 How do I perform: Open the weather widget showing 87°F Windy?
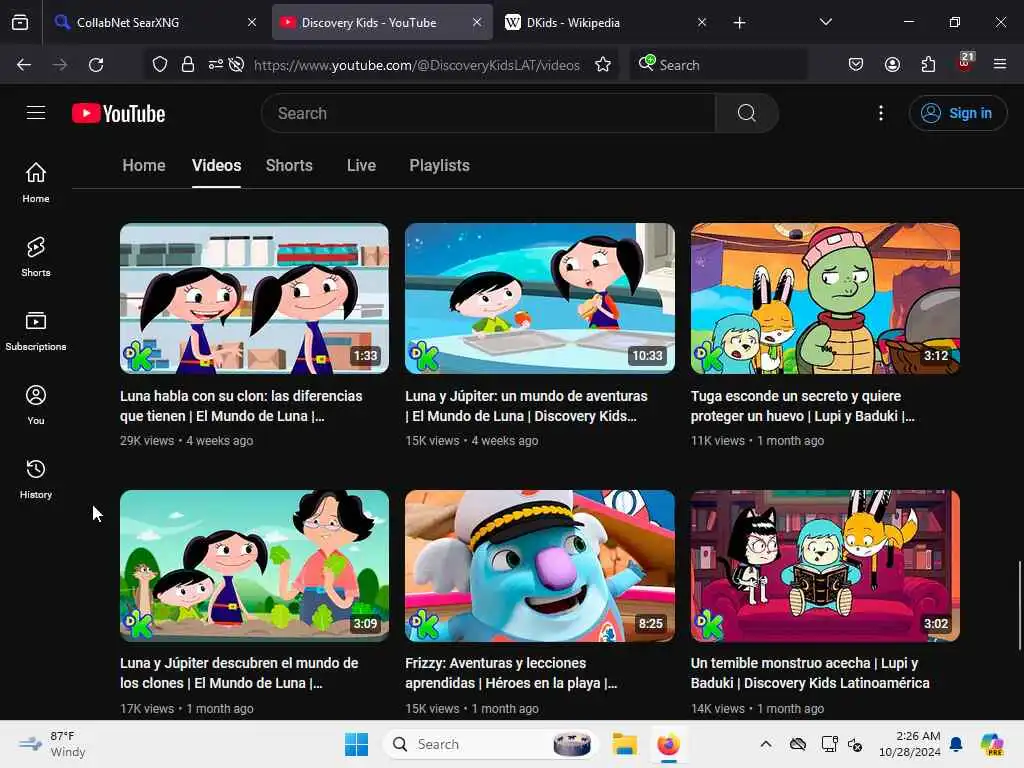coord(52,744)
